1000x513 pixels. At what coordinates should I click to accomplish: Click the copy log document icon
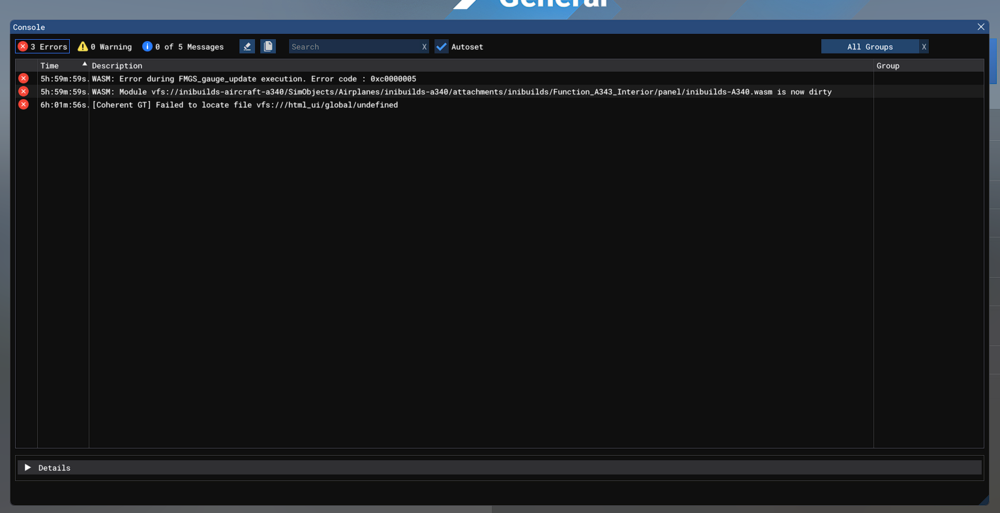(268, 47)
